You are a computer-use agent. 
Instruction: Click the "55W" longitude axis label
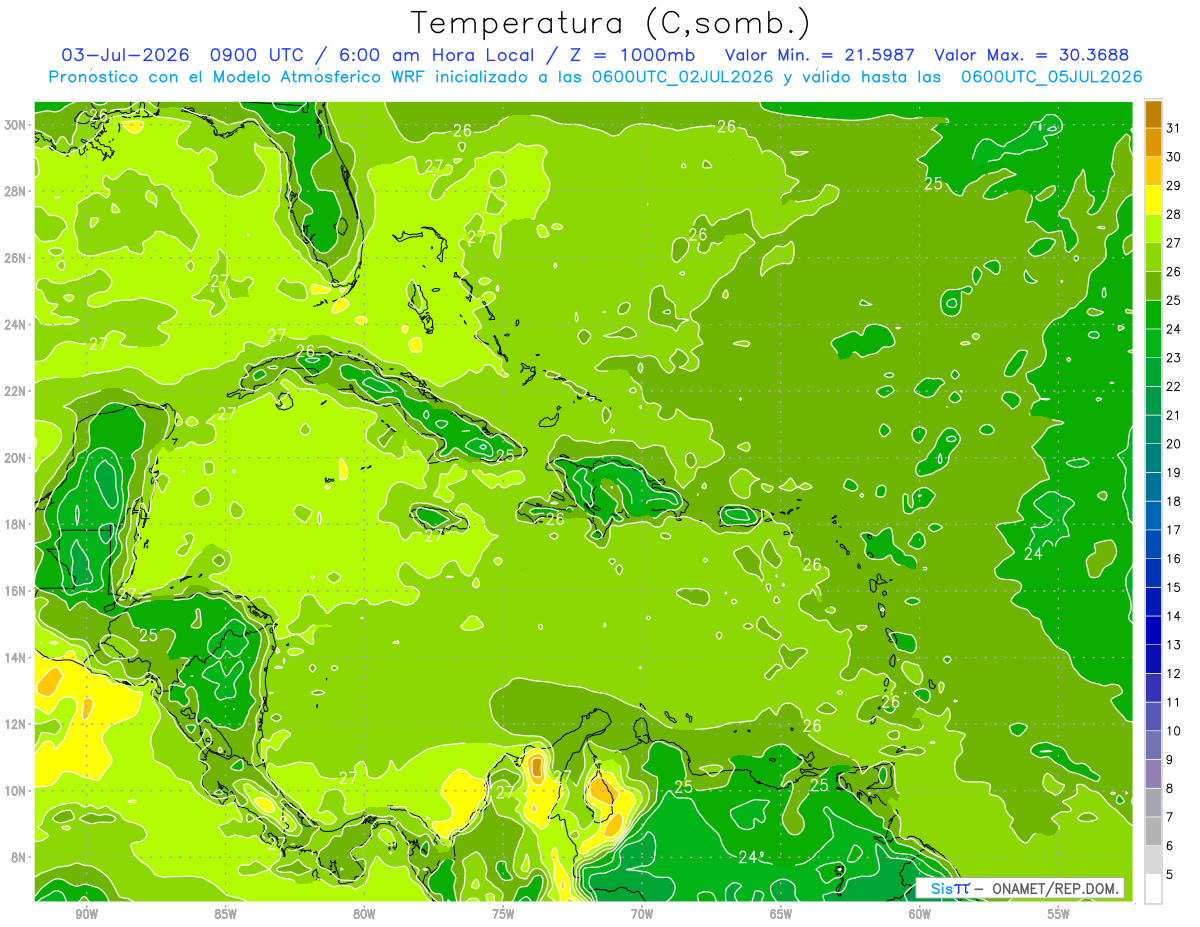pos(1059,914)
